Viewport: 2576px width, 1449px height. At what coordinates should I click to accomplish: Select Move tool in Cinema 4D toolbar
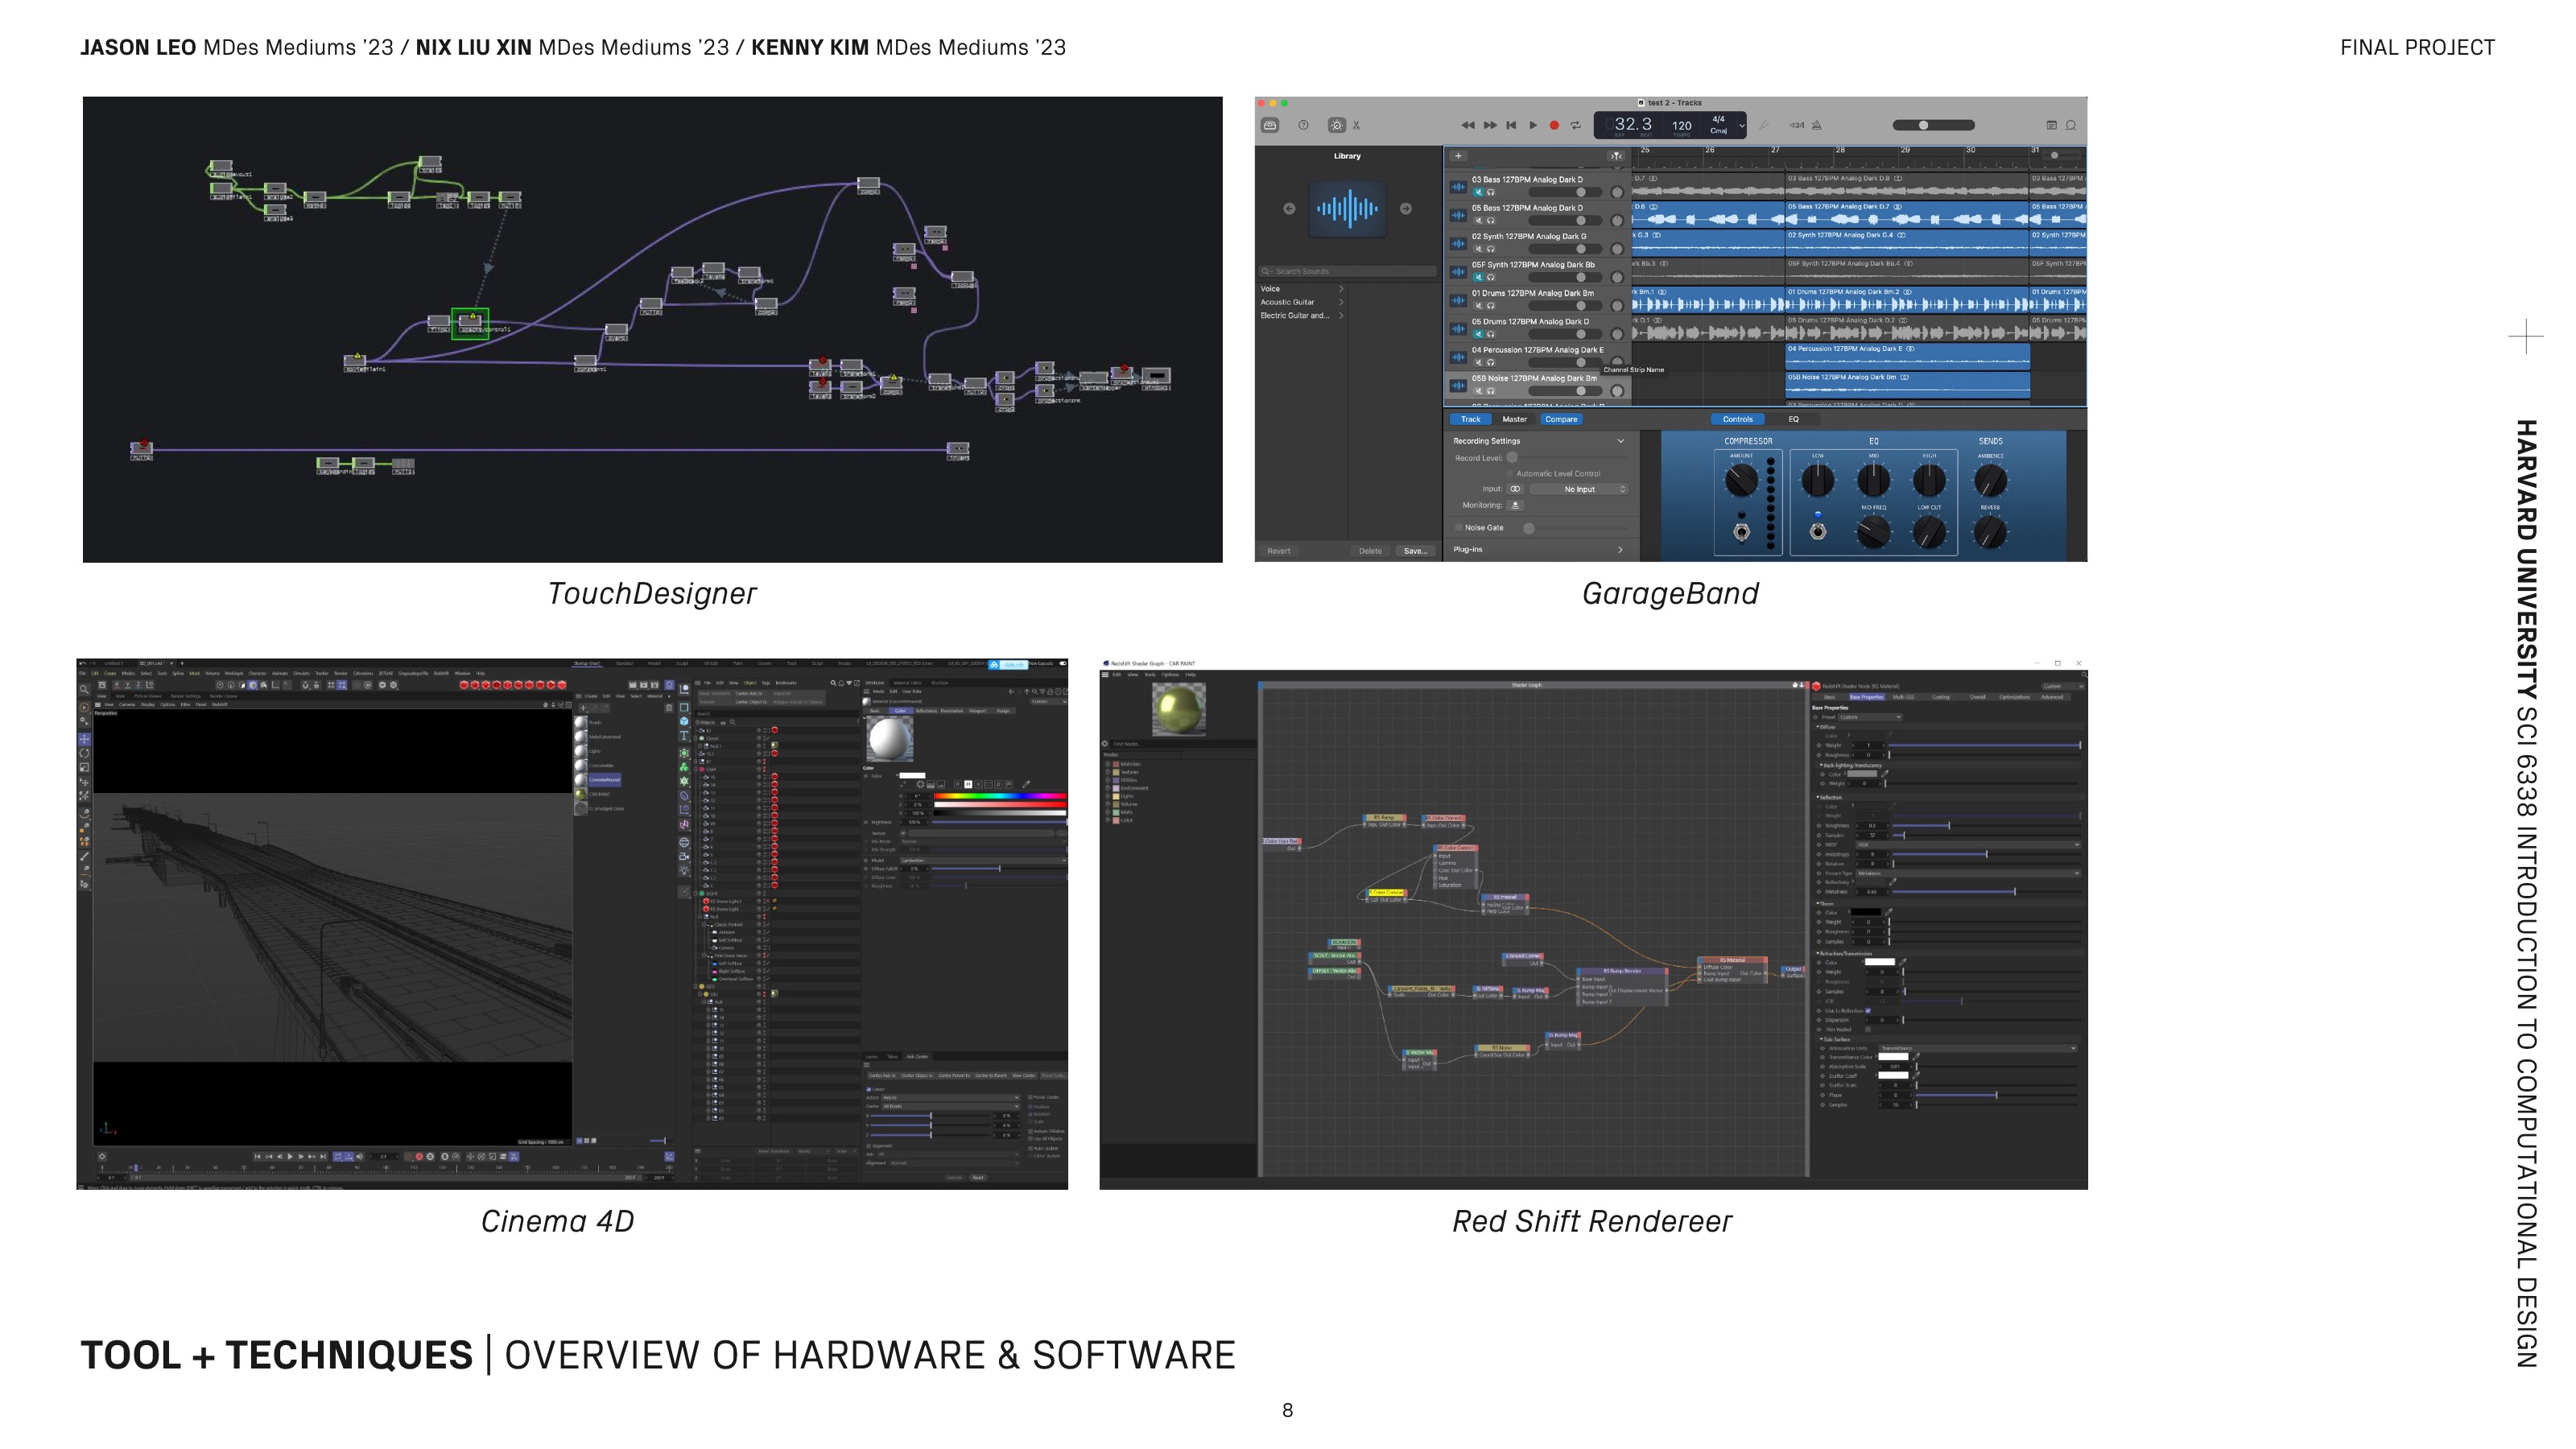(x=84, y=739)
